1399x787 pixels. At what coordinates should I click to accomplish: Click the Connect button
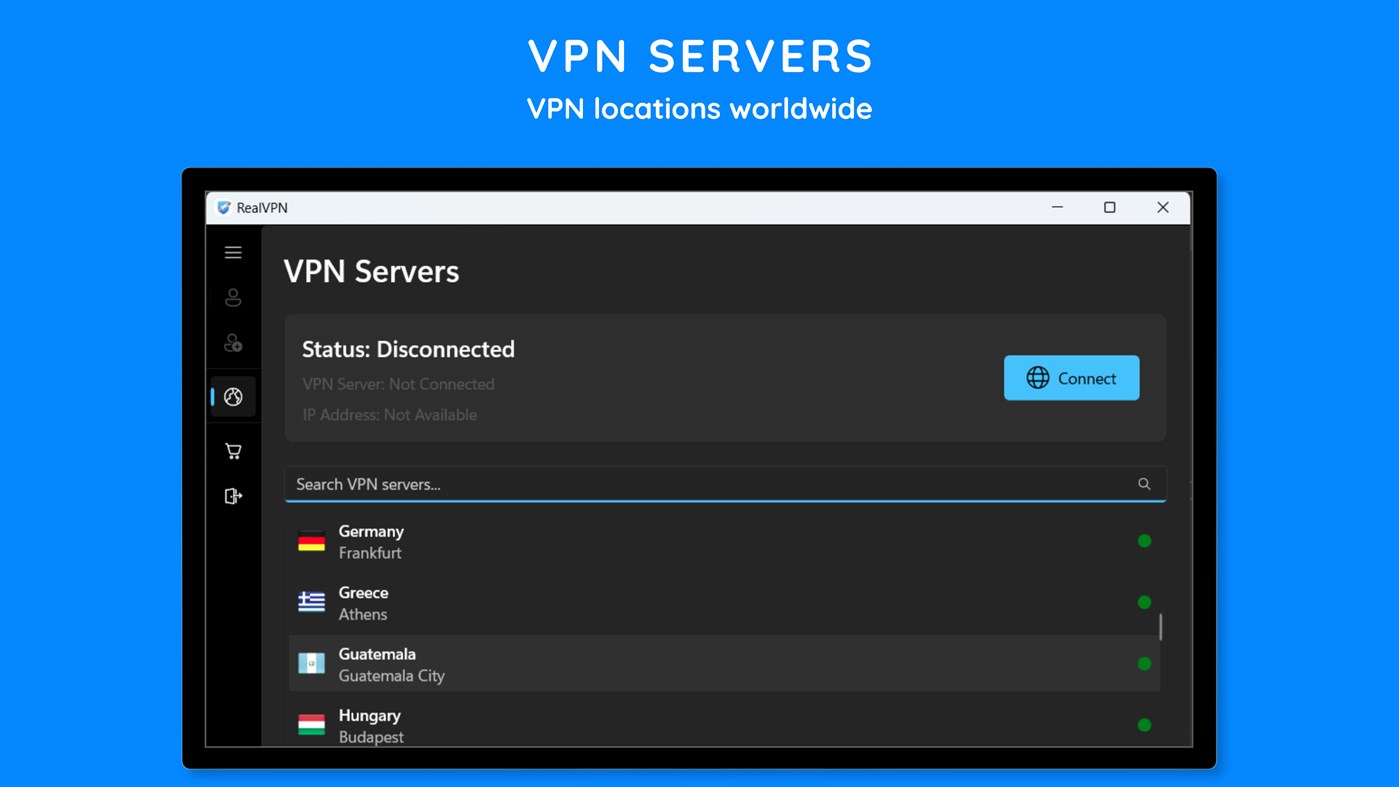coord(1071,378)
